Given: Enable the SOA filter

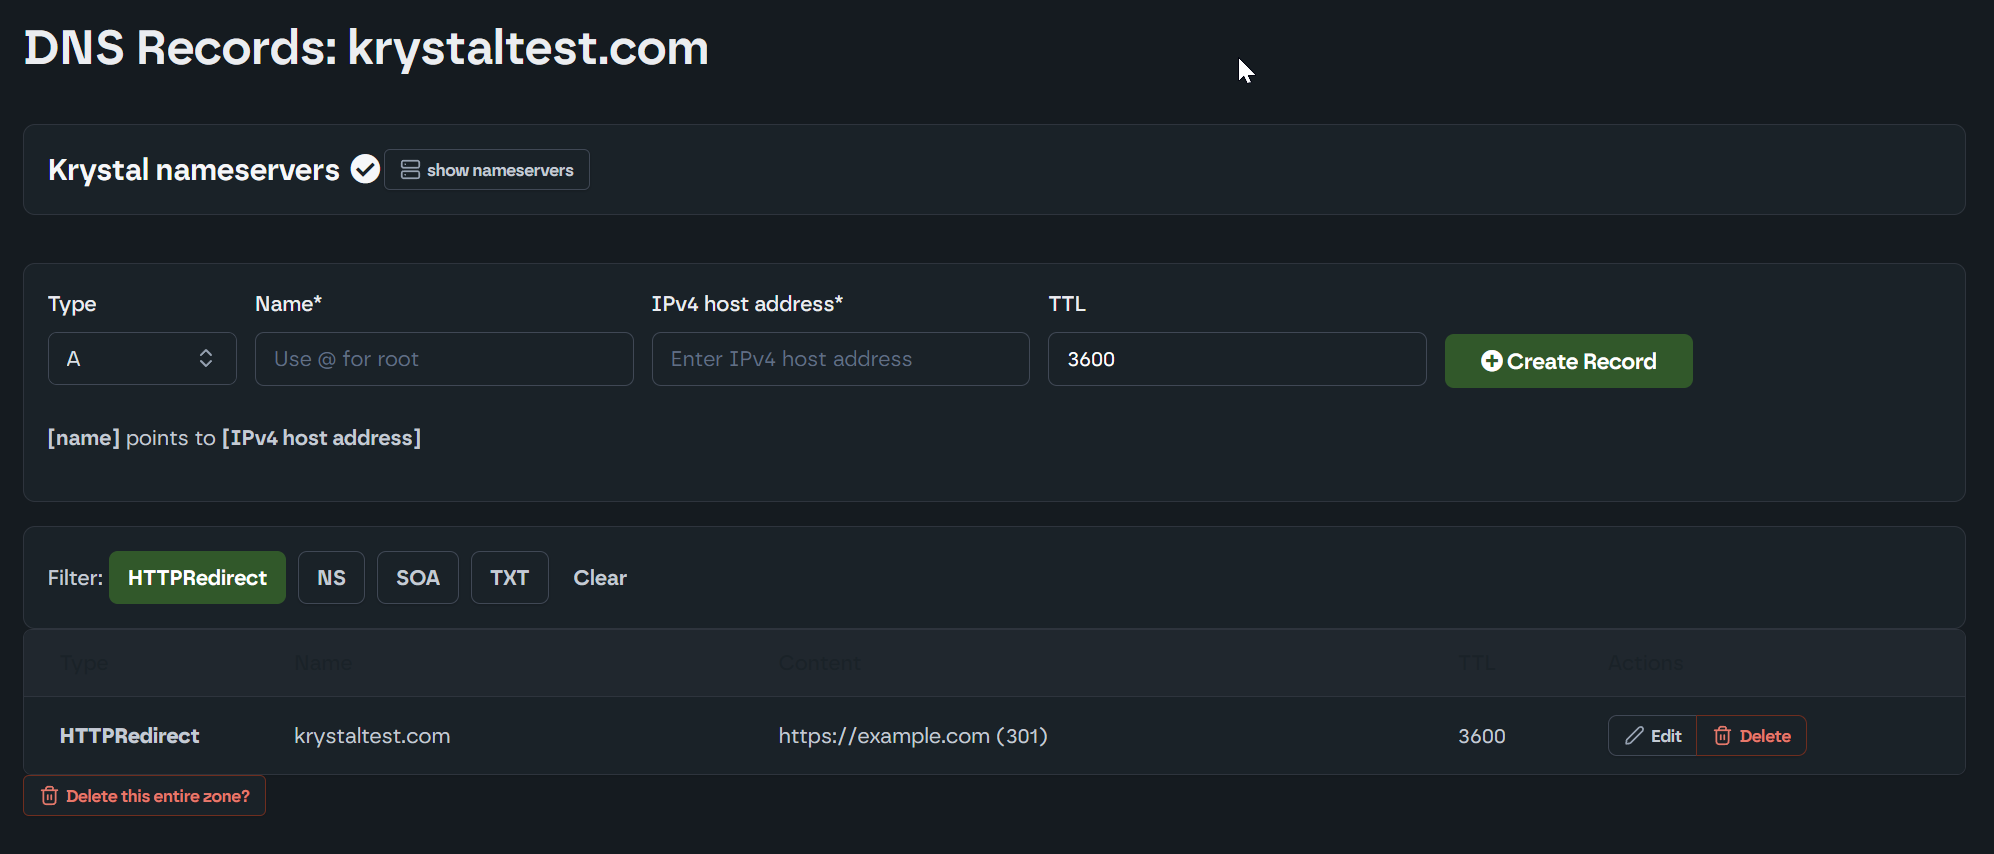Looking at the screenshot, I should pos(417,578).
